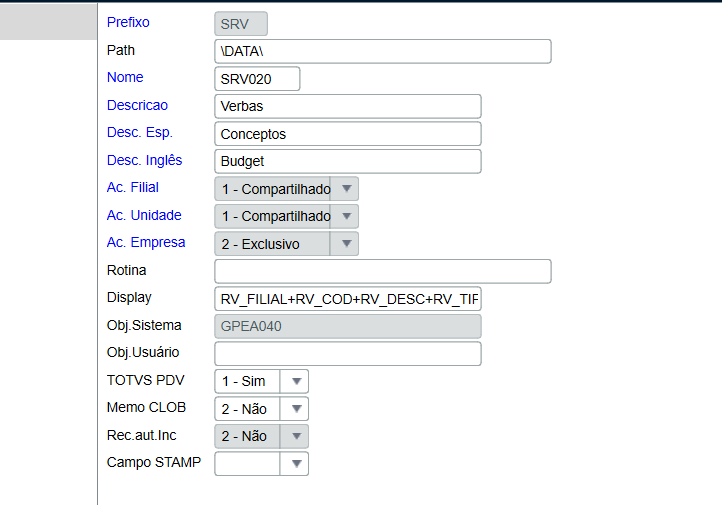
Task: Click the gray left sidebar panel
Action: 48,22
